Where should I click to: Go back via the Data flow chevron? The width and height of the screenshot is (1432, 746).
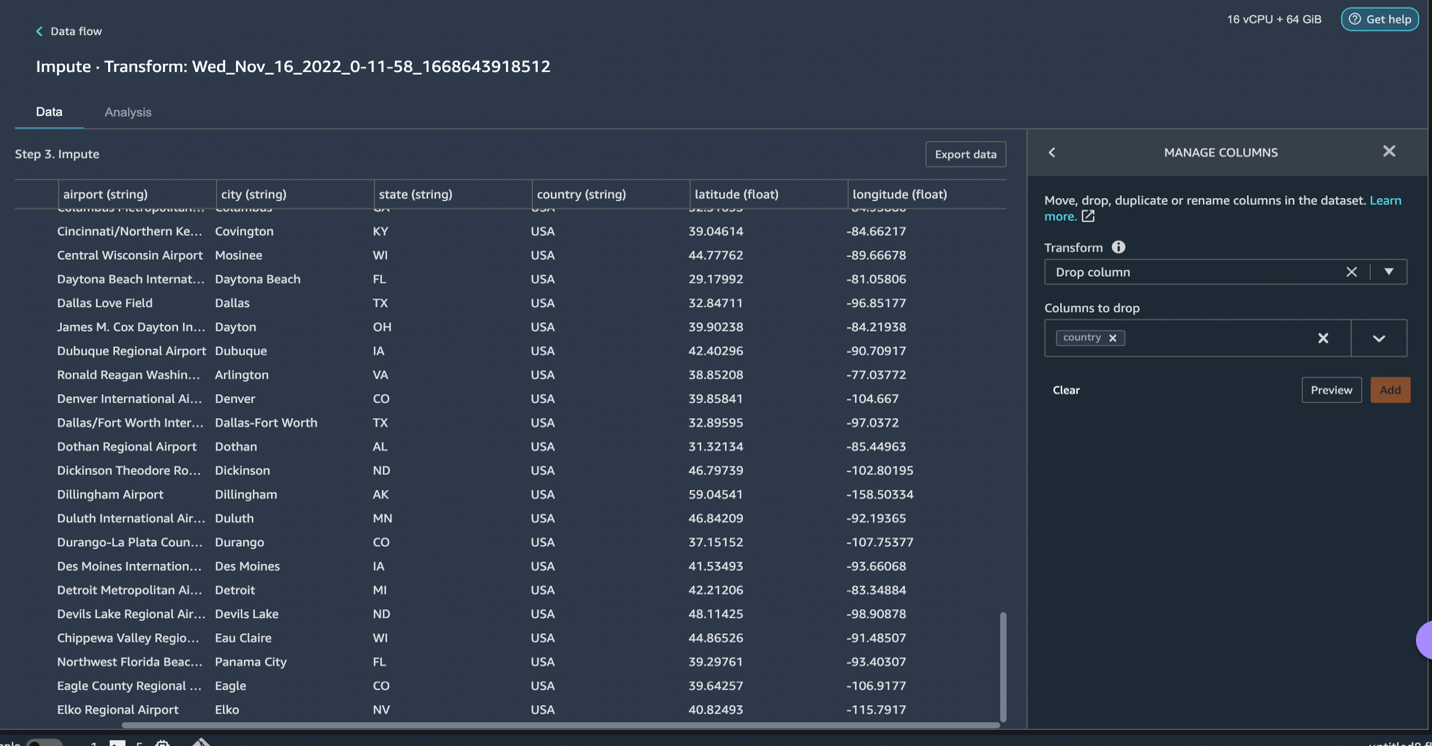pos(40,32)
